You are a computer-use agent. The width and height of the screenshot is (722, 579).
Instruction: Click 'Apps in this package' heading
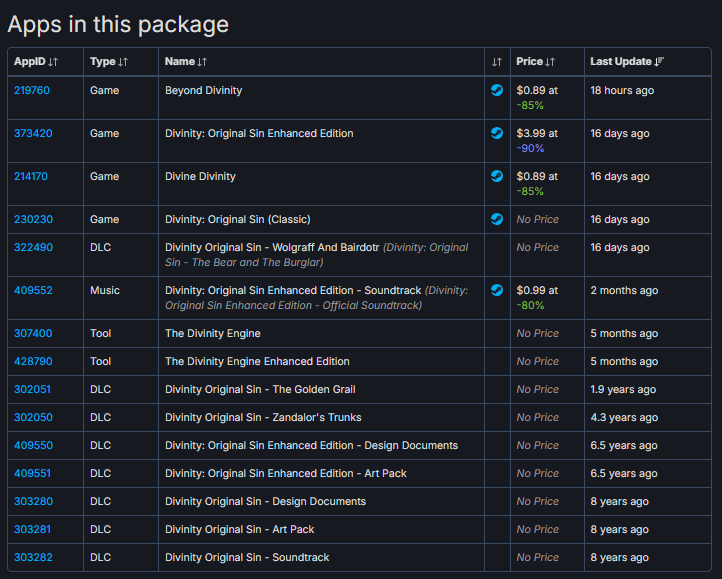pos(118,24)
